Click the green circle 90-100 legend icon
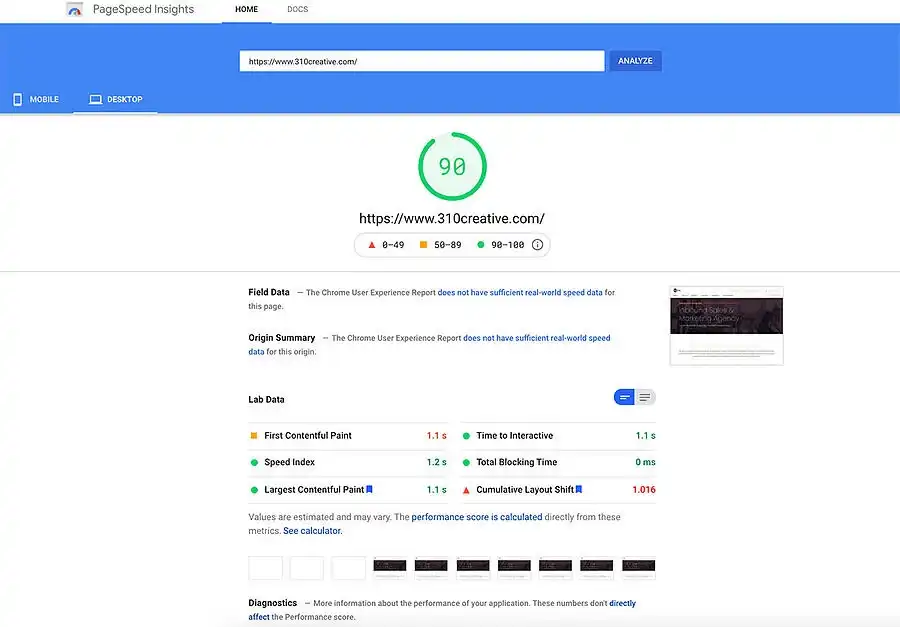Screen dimensions: 900x627 tap(481, 245)
